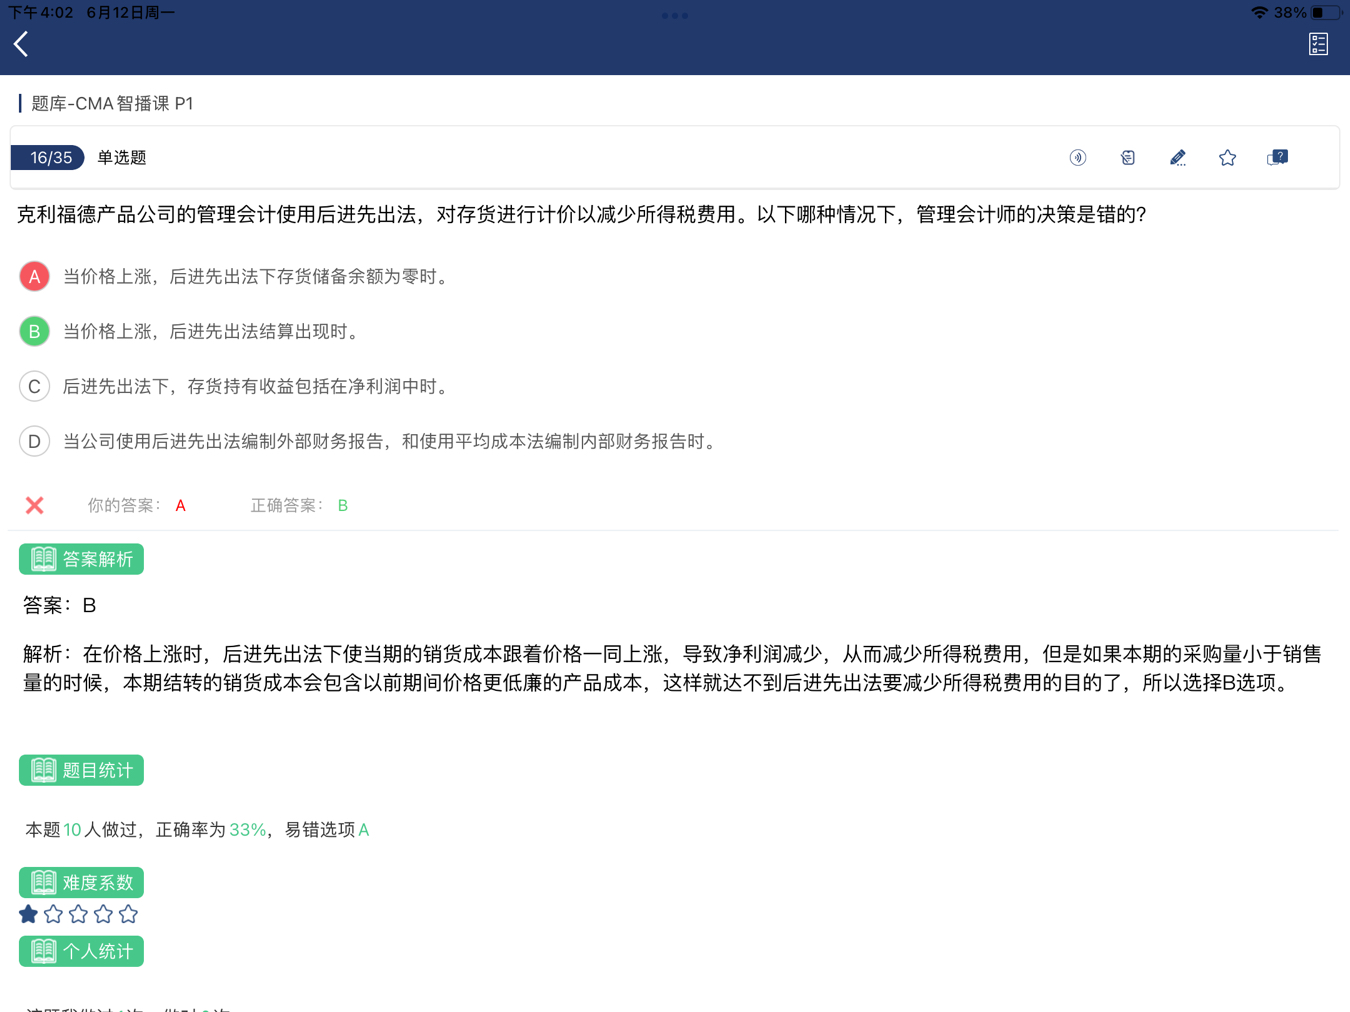The width and height of the screenshot is (1350, 1012).
Task: Select answer option A
Action: (35, 277)
